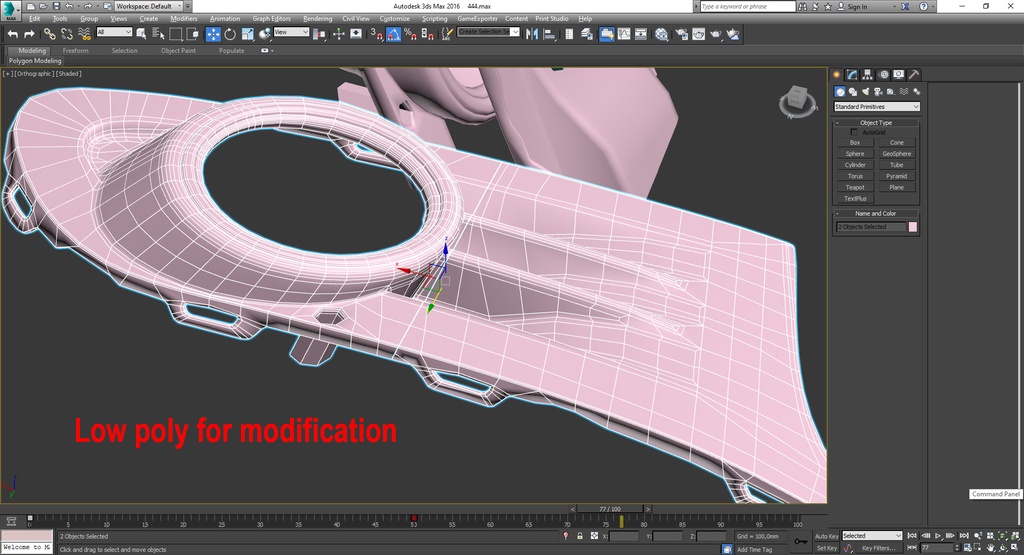This screenshot has width=1024, height=555.
Task: Switch to Object Paint ribbon tab
Action: [178, 50]
